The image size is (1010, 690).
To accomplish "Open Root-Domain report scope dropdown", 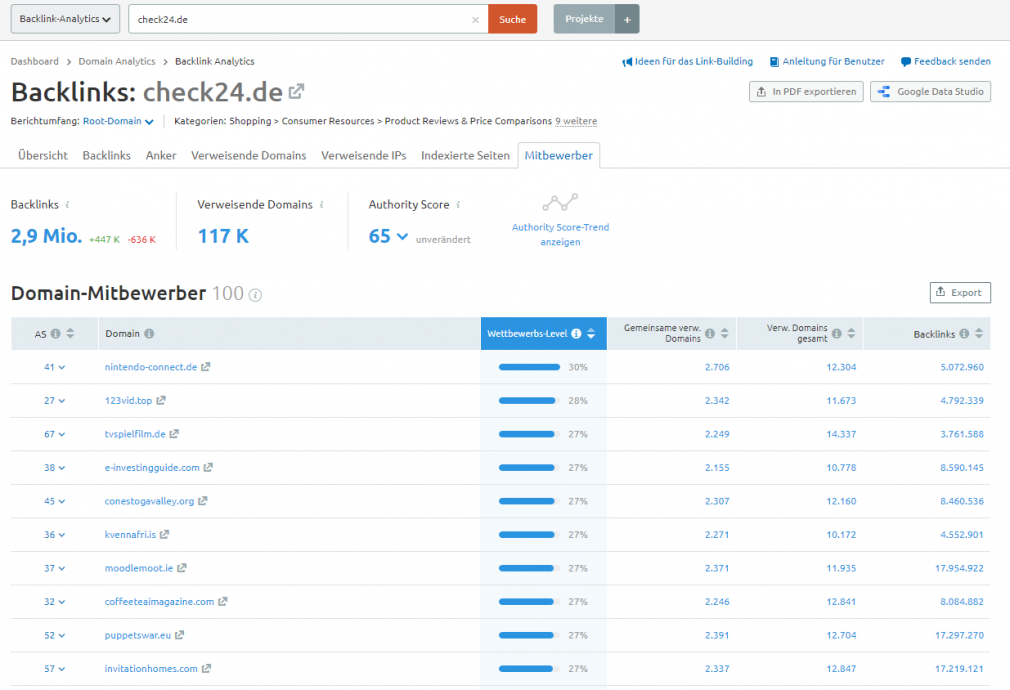I will click(118, 121).
